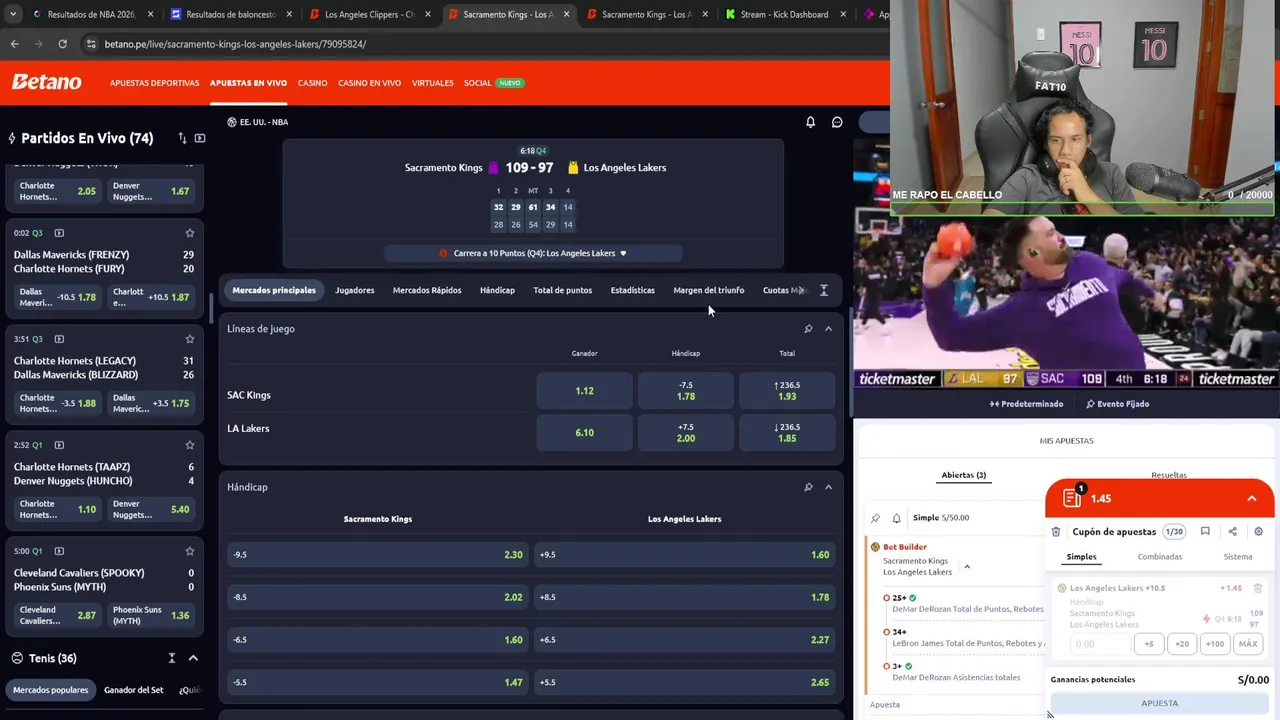This screenshot has width=1280, height=720.
Task: Click the sort arrows beside Partidos En Vivo
Action: pyautogui.click(x=182, y=138)
